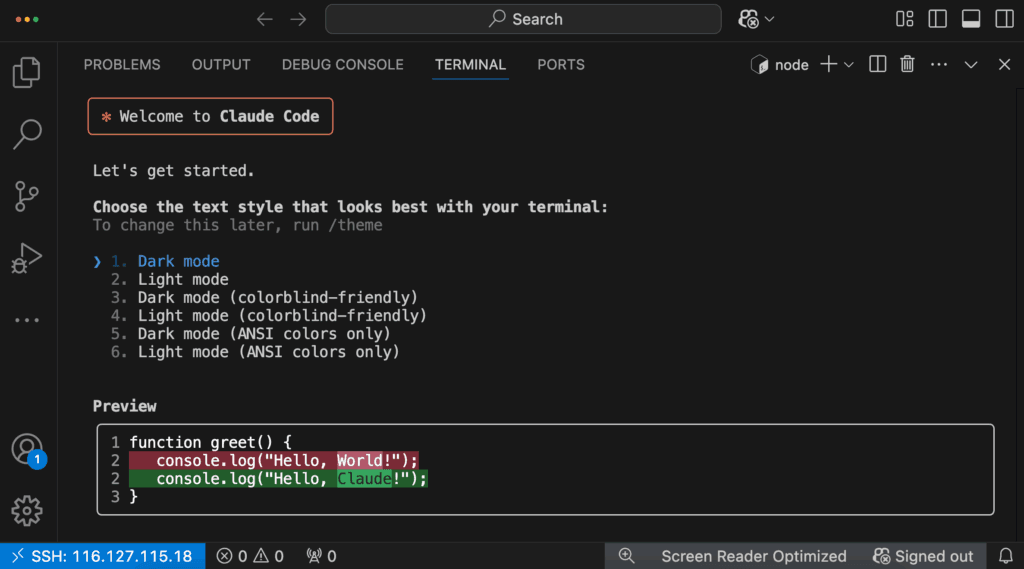Click the green added console.log line
The width and height of the screenshot is (1024, 569).
point(278,479)
